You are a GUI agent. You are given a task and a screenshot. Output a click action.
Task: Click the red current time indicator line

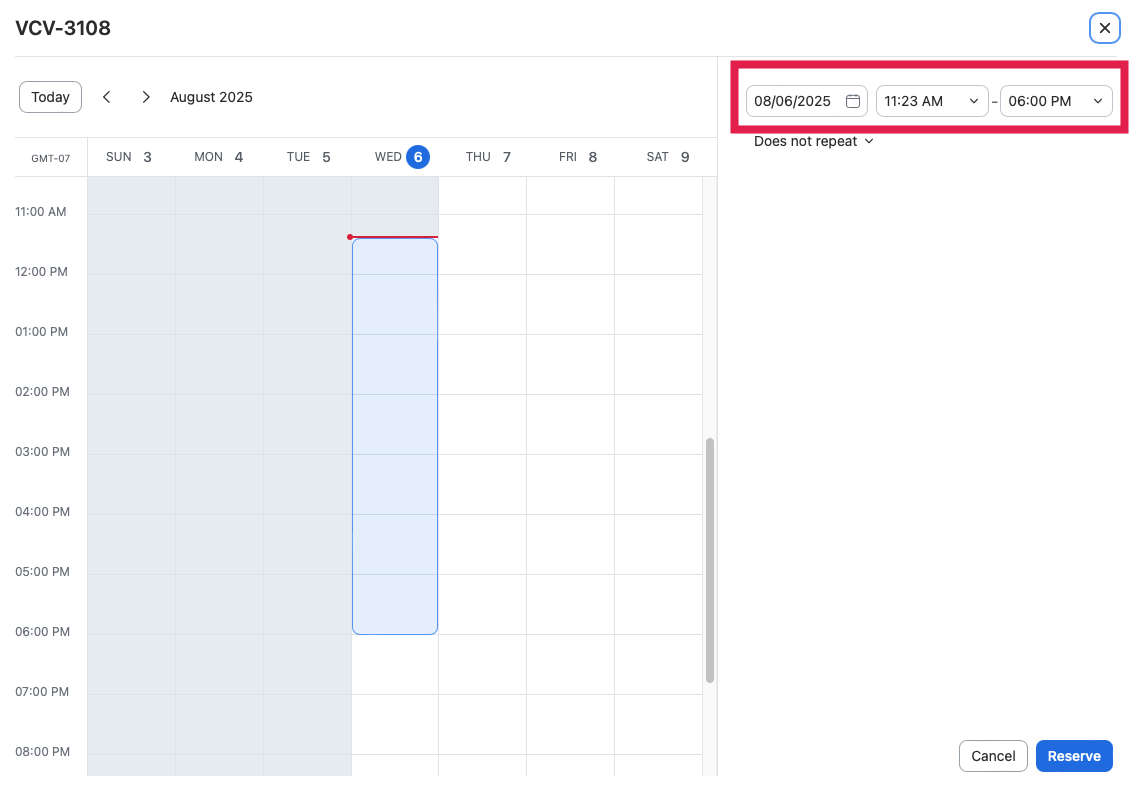394,237
